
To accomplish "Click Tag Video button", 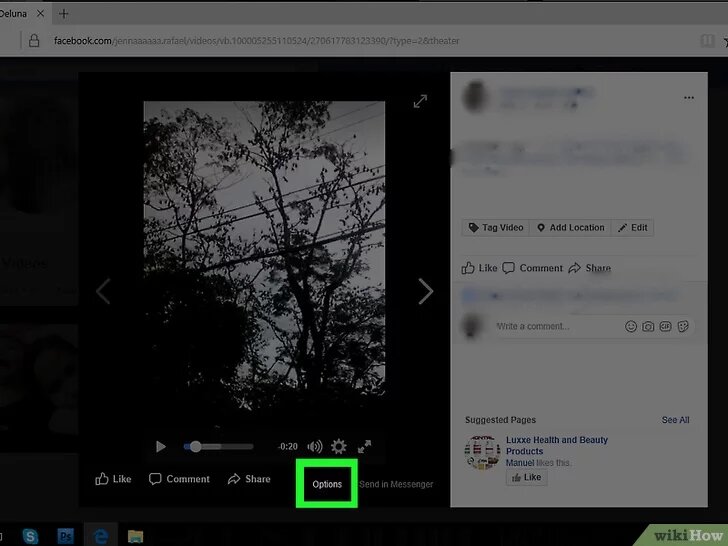I will click(496, 228).
